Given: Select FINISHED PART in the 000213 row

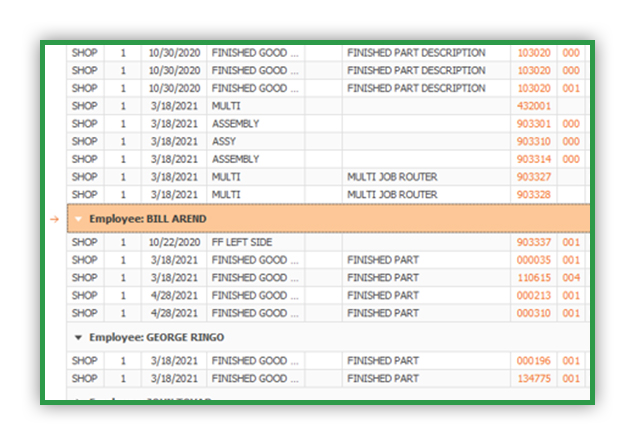Looking at the screenshot, I should [x=426, y=296].
